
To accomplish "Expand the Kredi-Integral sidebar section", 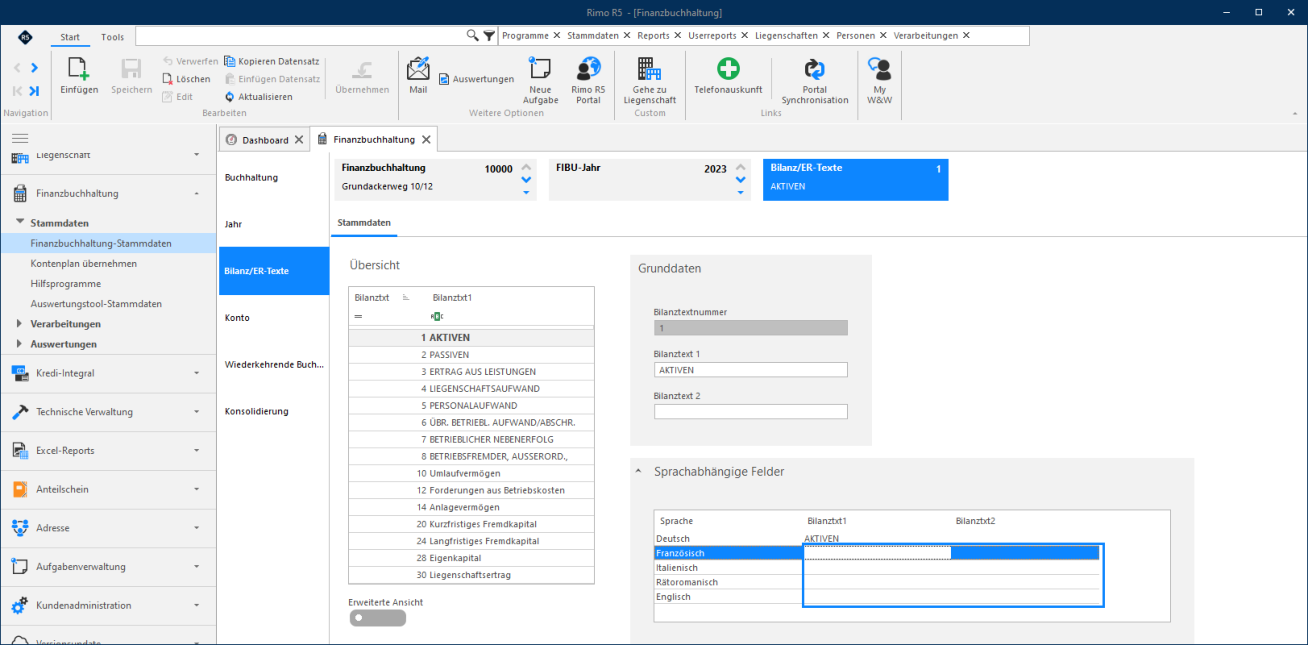I will click(196, 373).
